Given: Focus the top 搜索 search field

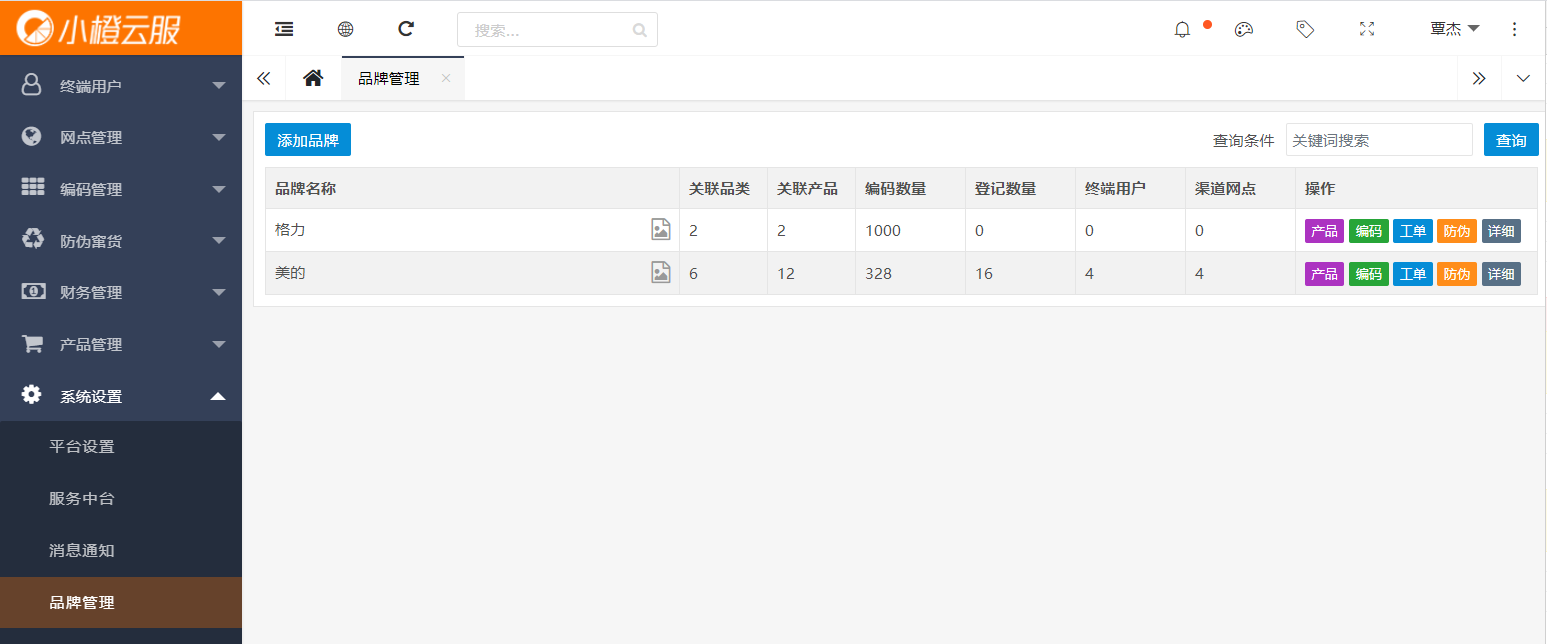Looking at the screenshot, I should [557, 30].
